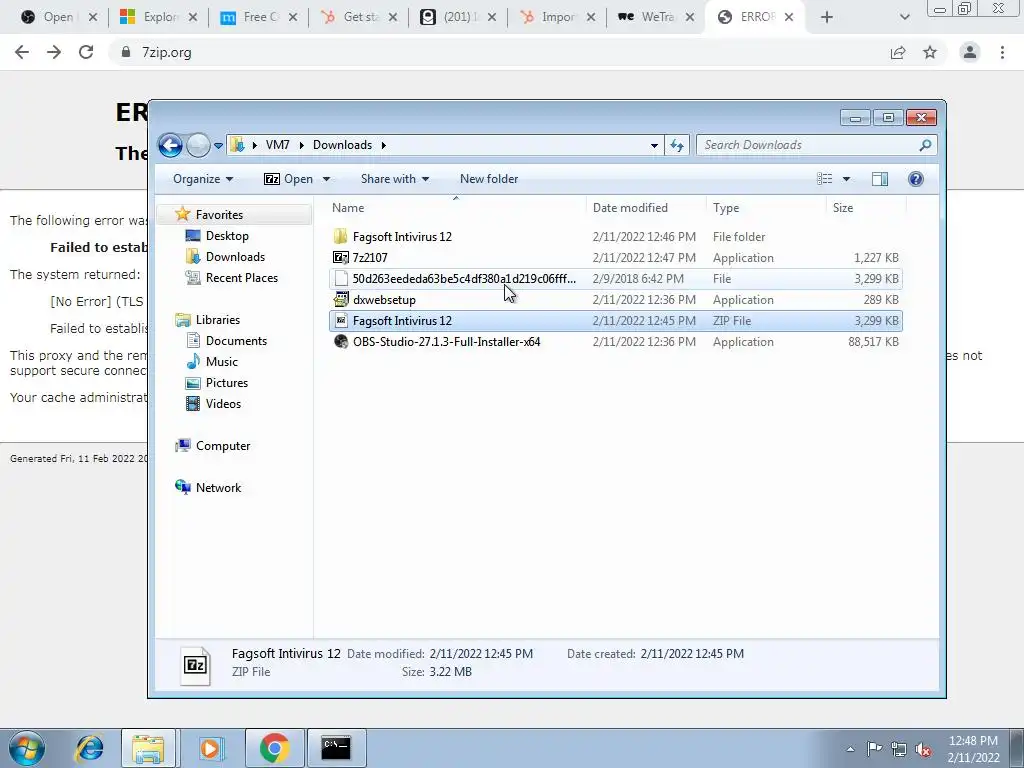Expand the Open button dropdown arrow
1024x768 pixels.
click(327, 179)
